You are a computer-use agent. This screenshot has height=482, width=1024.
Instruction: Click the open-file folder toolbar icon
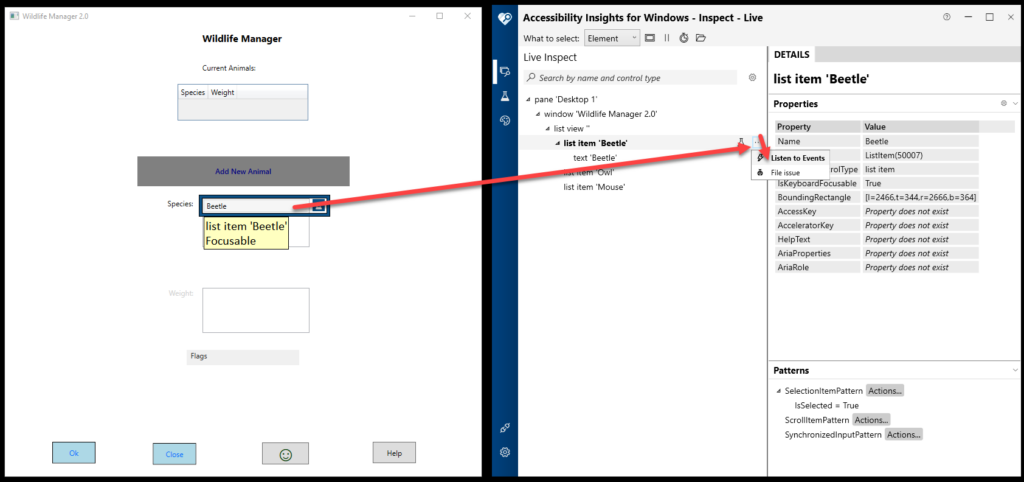pyautogui.click(x=701, y=39)
